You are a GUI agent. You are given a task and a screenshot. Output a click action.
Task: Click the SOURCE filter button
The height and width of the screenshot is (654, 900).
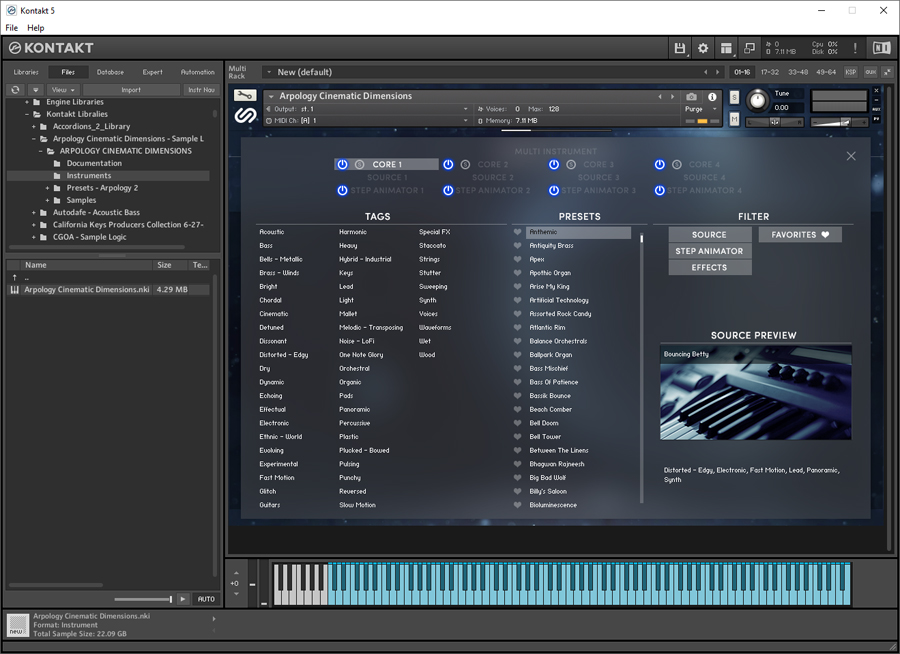709,235
